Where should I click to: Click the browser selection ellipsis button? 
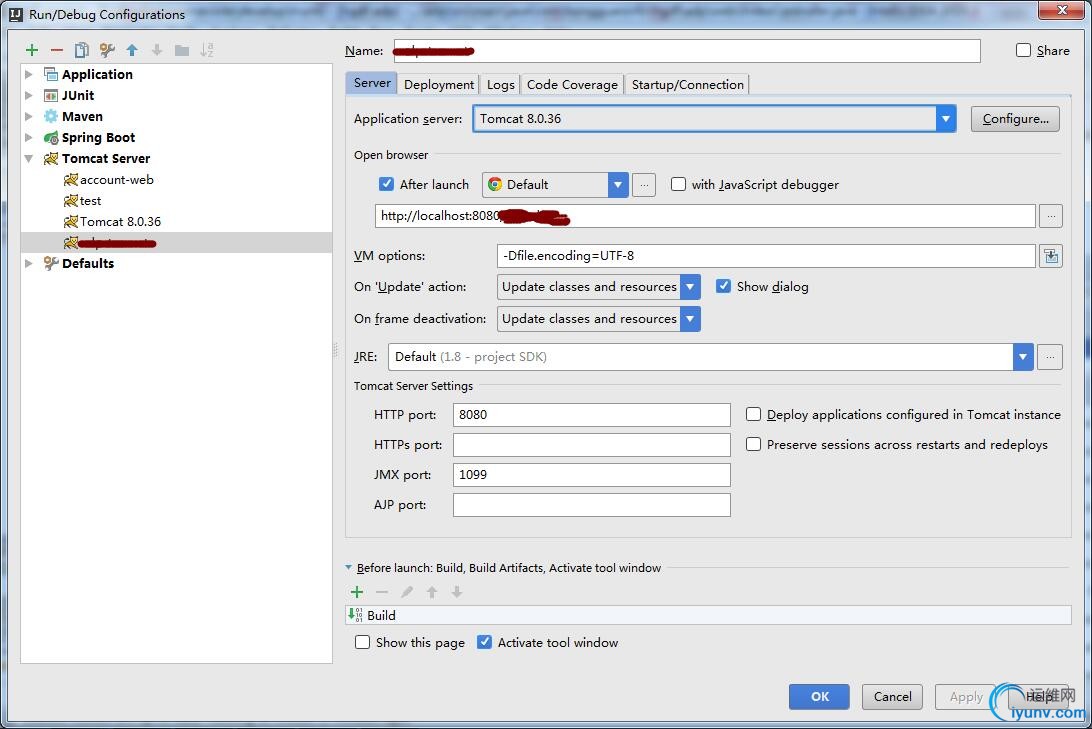[x=644, y=185]
